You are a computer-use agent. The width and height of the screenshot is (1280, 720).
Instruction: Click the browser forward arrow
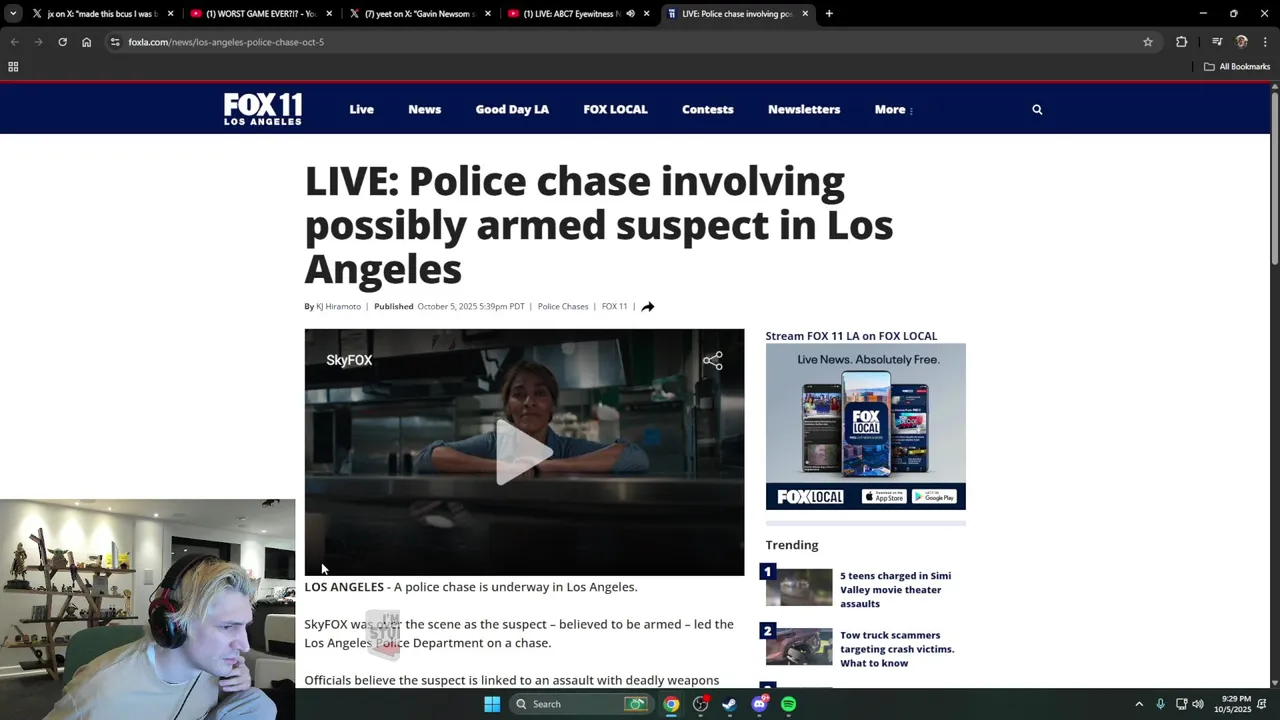(38, 42)
